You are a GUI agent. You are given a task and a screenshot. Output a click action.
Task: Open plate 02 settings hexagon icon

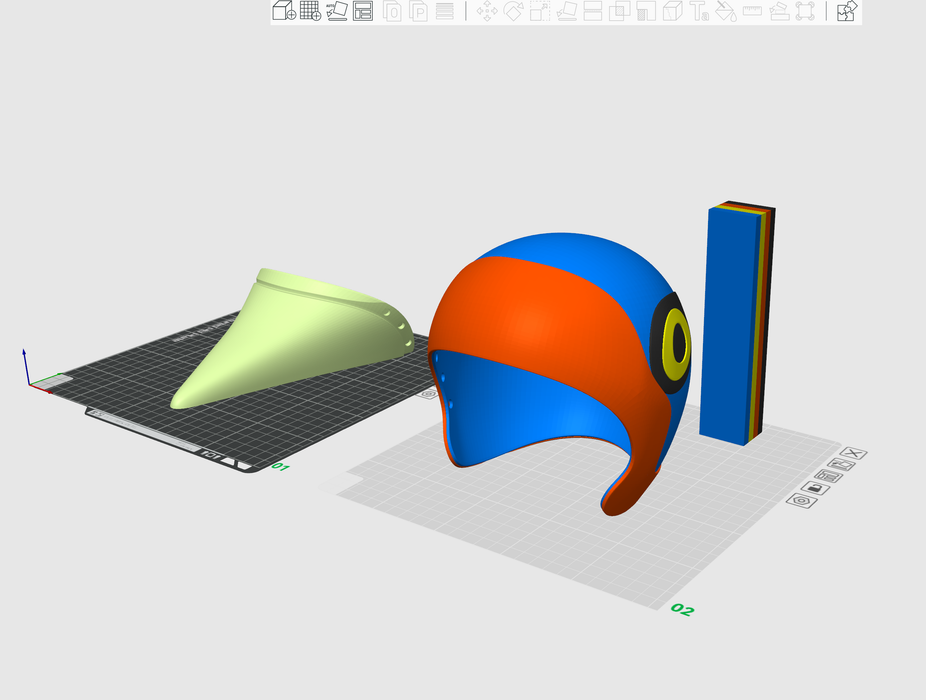801,499
